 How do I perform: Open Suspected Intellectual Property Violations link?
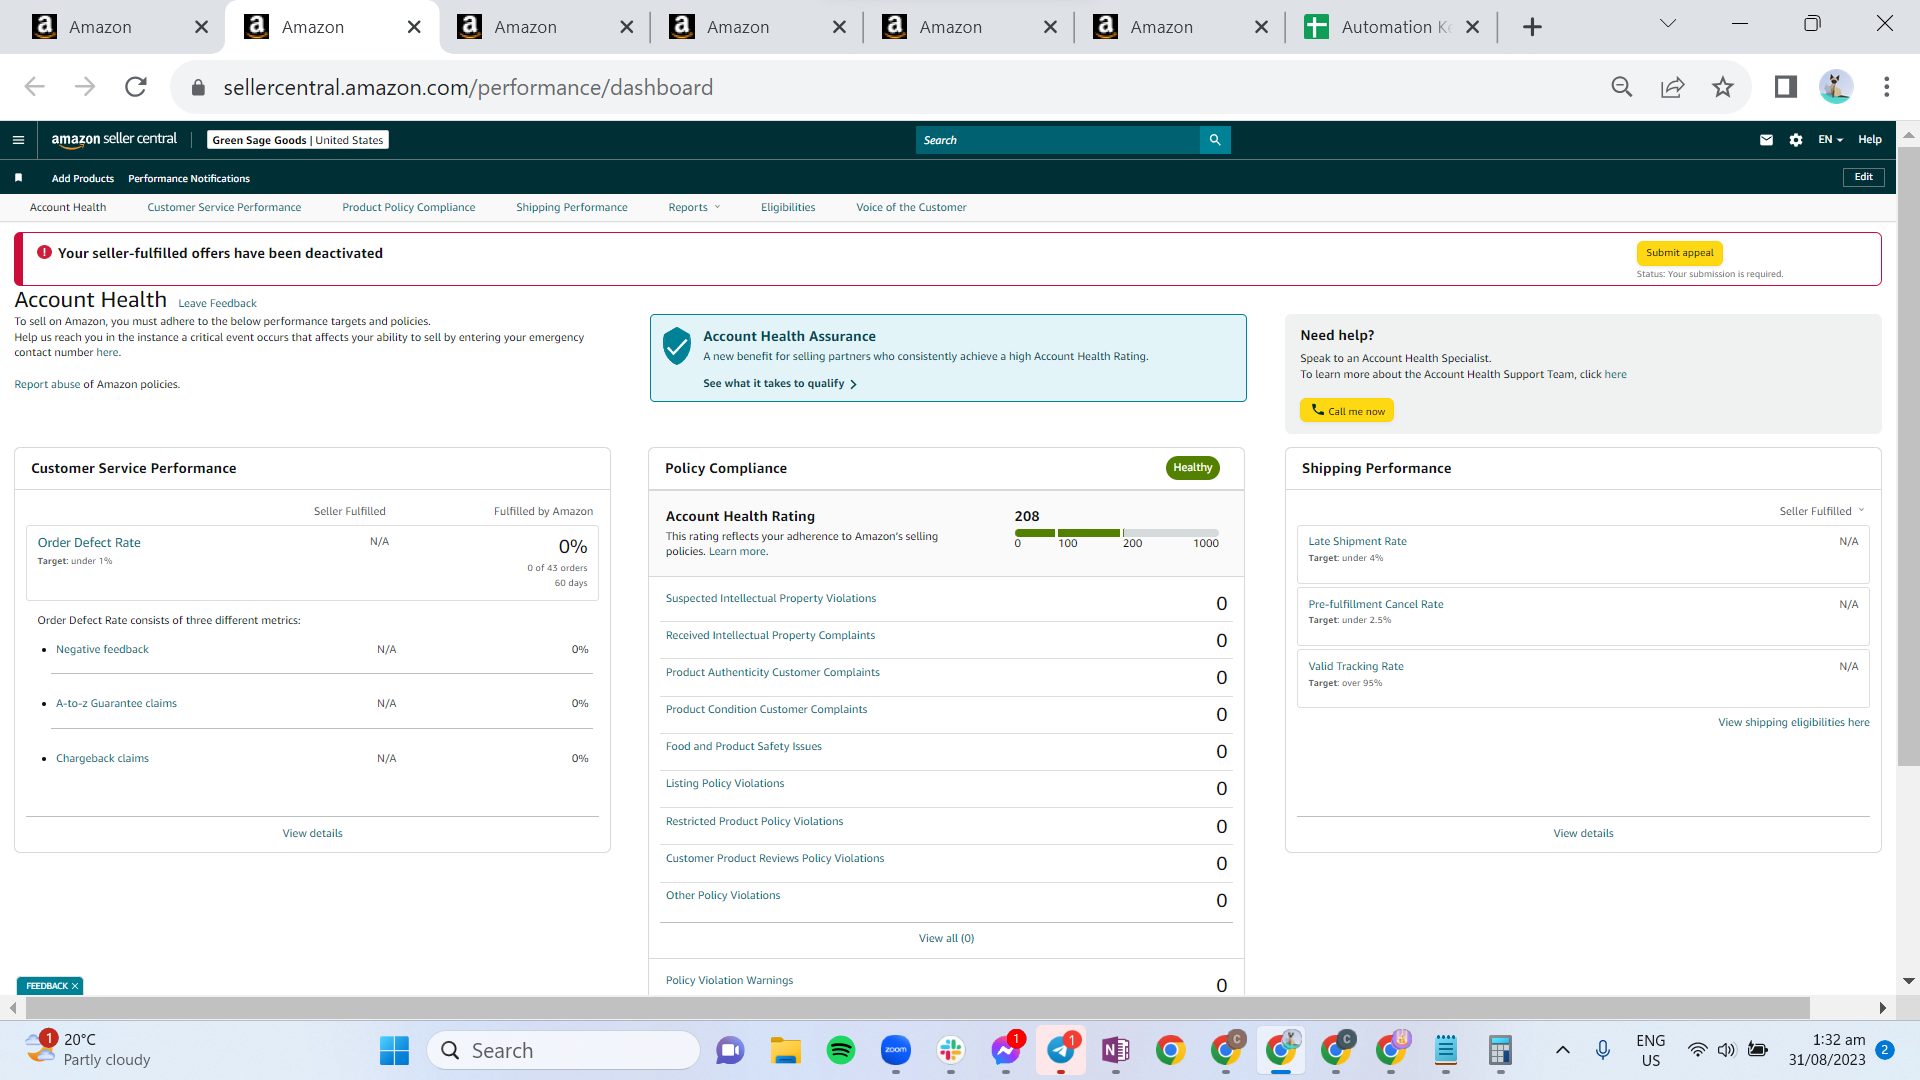click(771, 598)
